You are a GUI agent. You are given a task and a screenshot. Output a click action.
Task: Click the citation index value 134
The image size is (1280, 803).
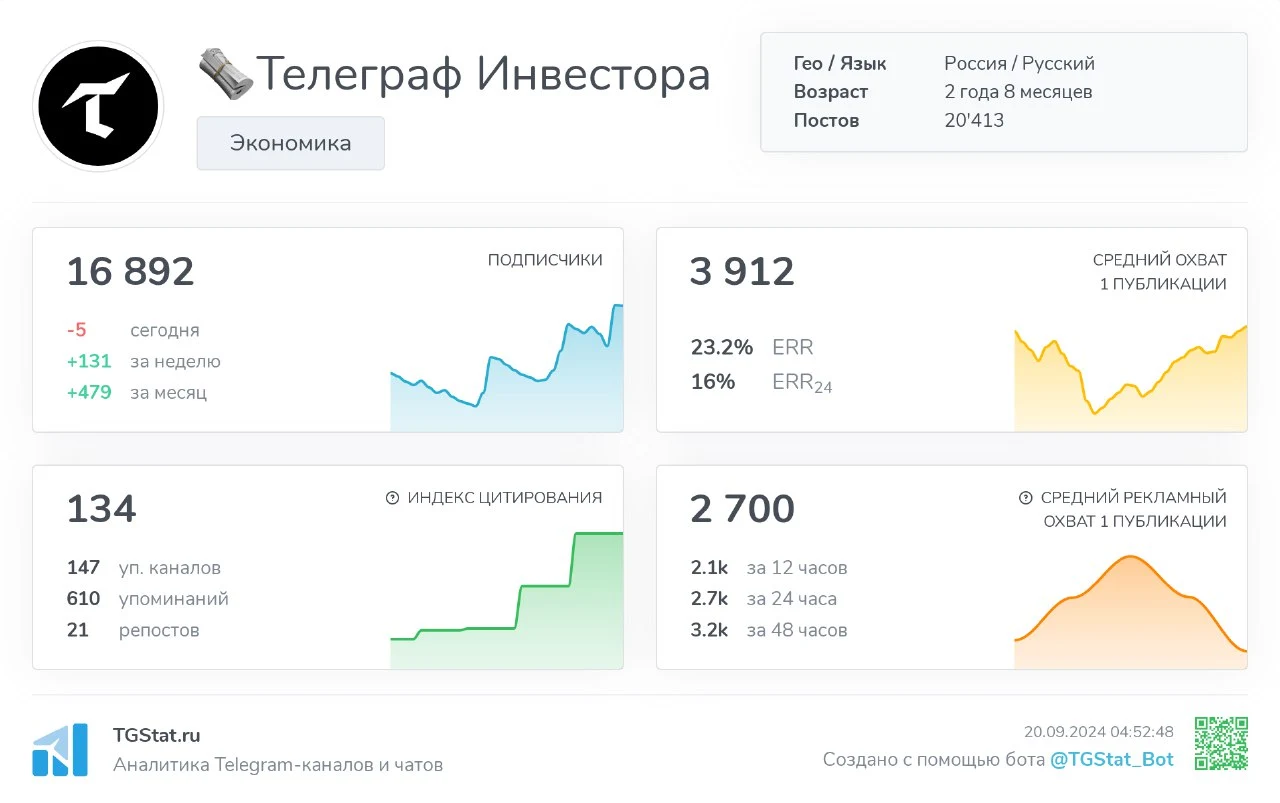[x=101, y=509]
